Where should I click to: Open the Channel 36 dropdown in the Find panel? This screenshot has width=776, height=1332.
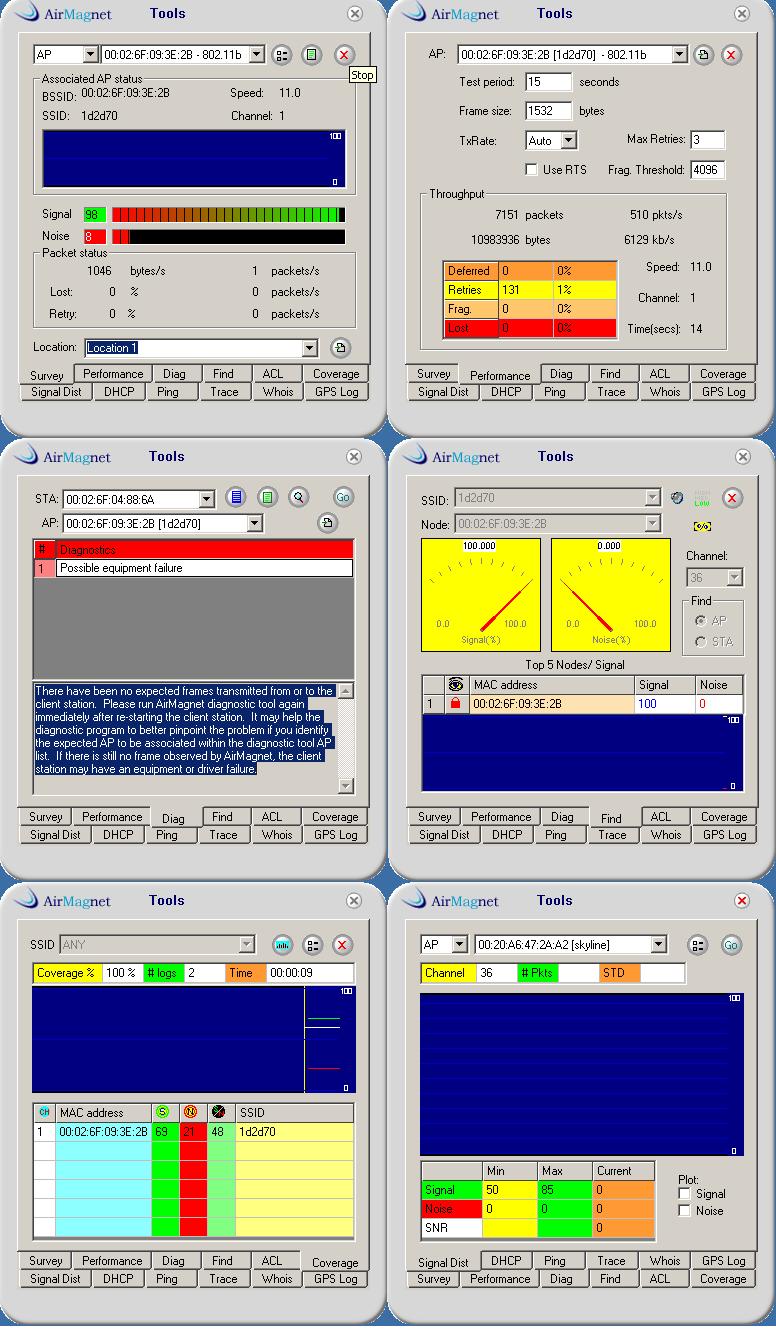click(x=734, y=577)
